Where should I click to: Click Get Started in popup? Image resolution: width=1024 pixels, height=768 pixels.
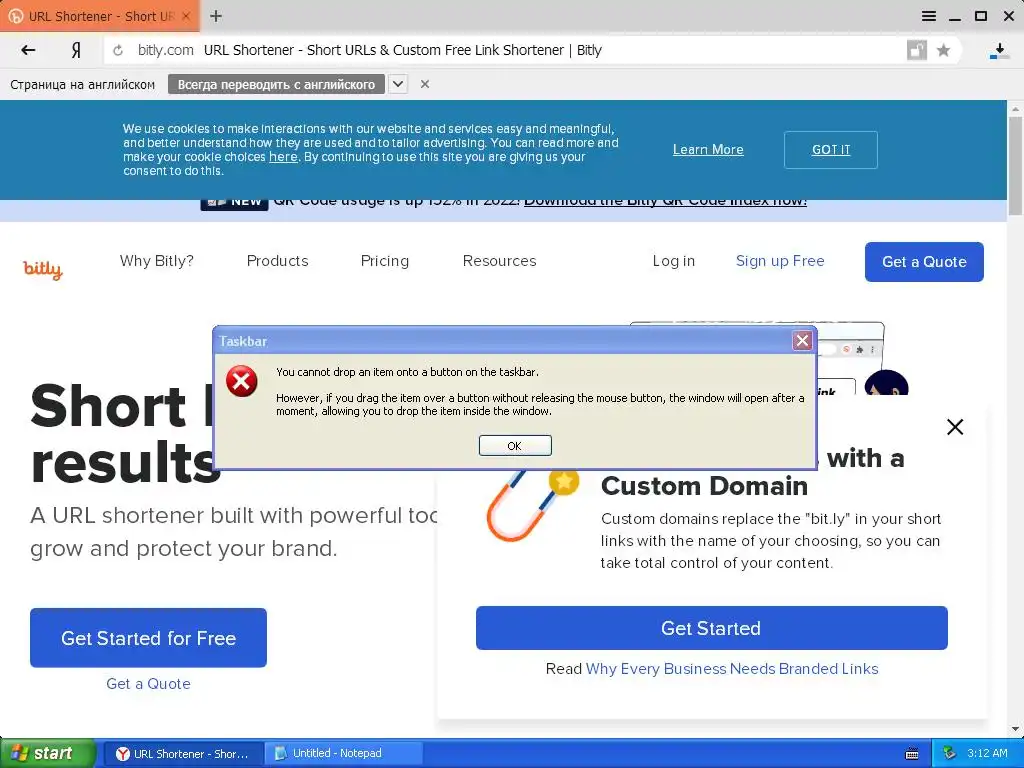click(x=711, y=628)
